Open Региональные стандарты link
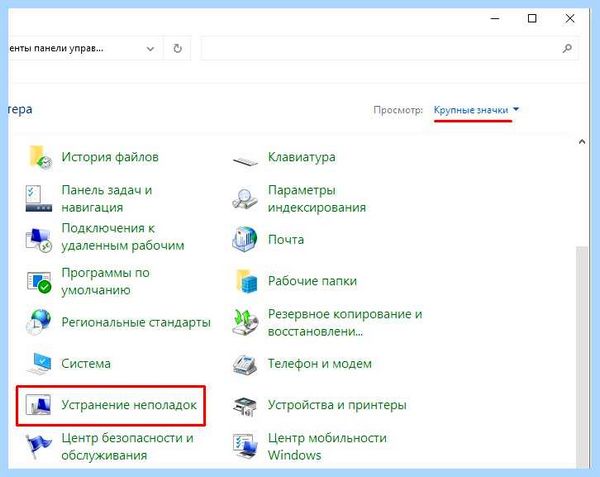 click(x=136, y=322)
